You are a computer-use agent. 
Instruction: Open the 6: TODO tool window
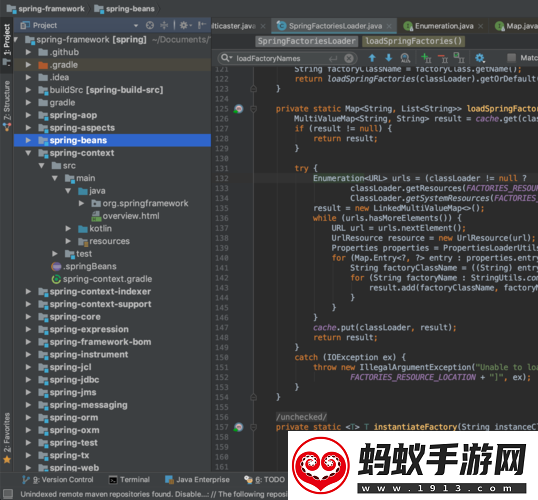(265, 480)
